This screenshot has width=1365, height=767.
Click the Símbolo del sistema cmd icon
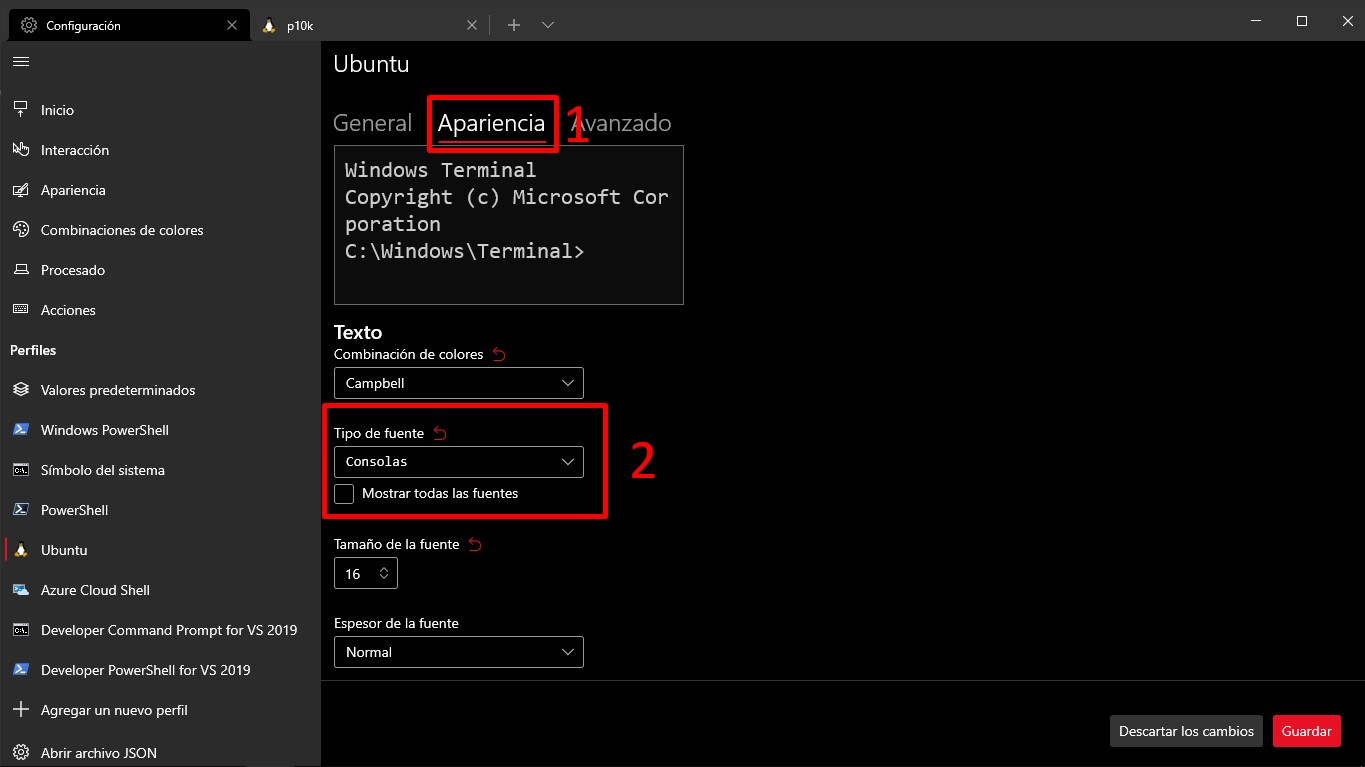[x=21, y=470]
